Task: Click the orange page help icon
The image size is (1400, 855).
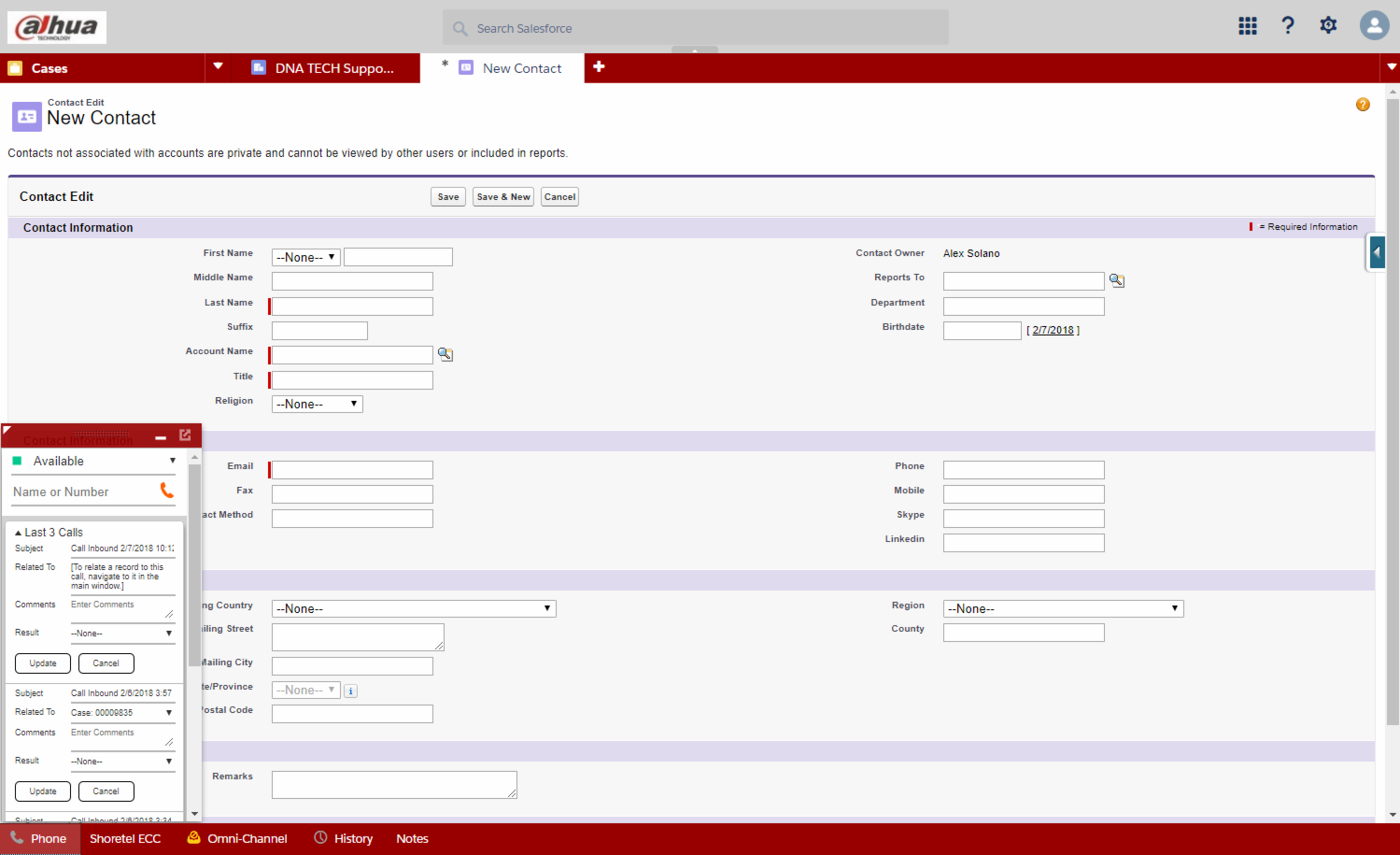Action: point(1362,105)
